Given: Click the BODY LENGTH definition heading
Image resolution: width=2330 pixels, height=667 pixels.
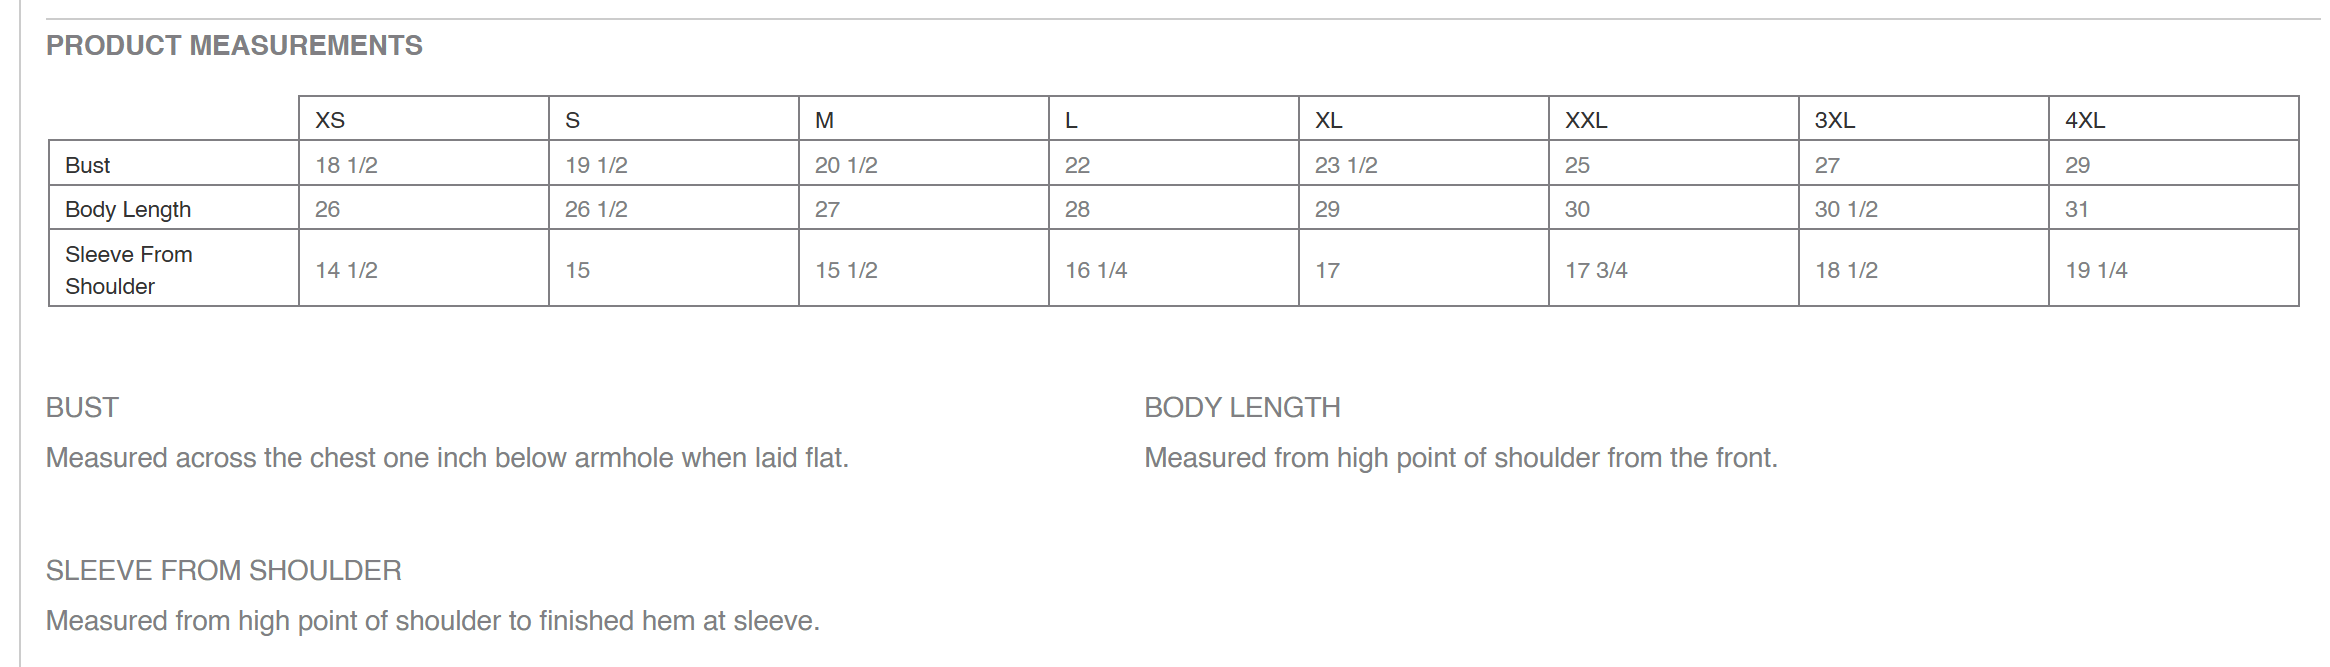Looking at the screenshot, I should (x=1242, y=408).
